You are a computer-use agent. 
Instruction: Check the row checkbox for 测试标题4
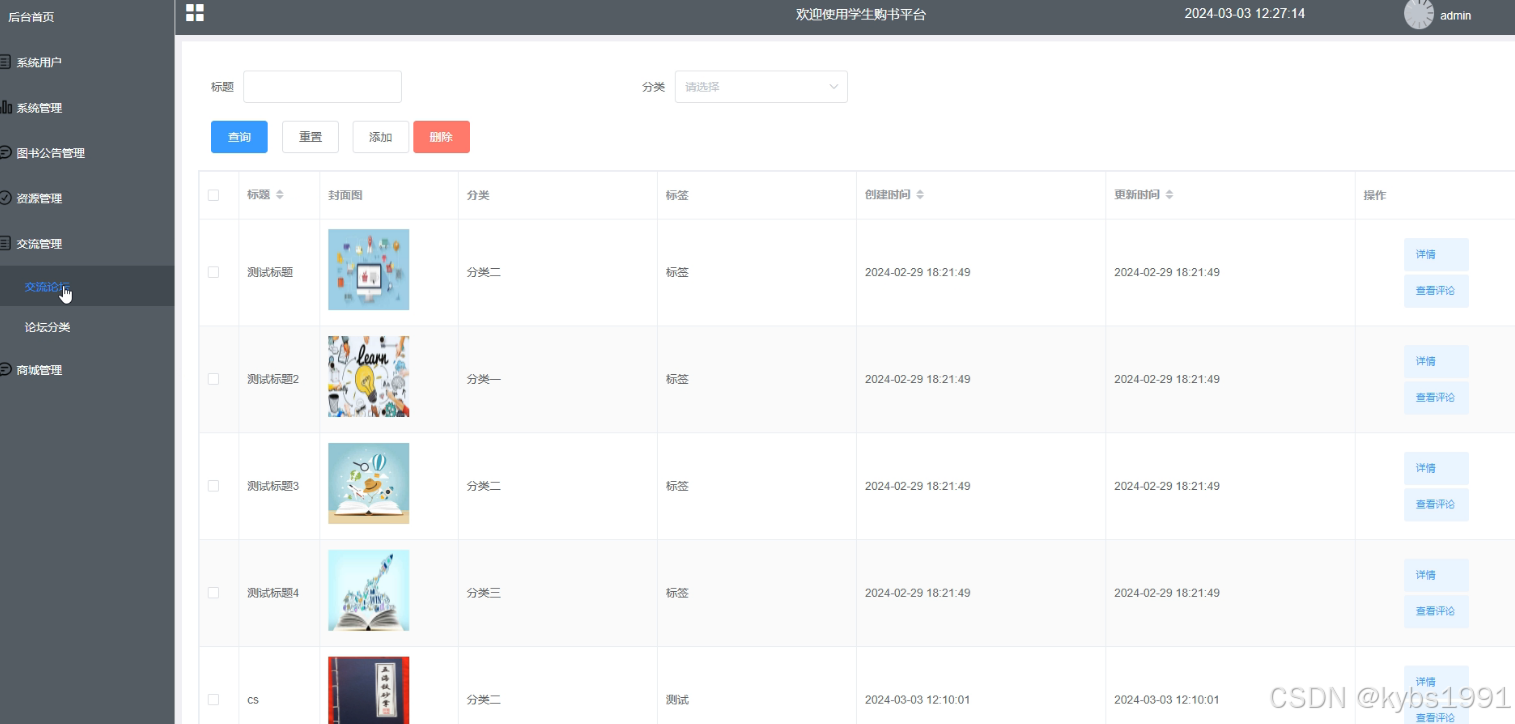(x=213, y=593)
